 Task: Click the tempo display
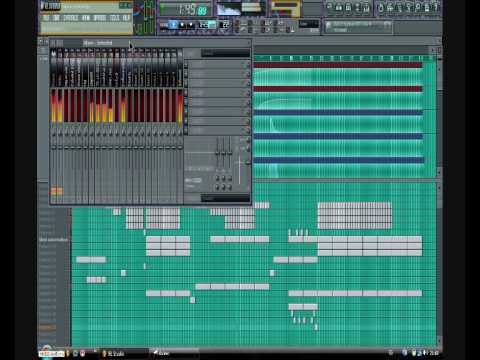click(207, 25)
